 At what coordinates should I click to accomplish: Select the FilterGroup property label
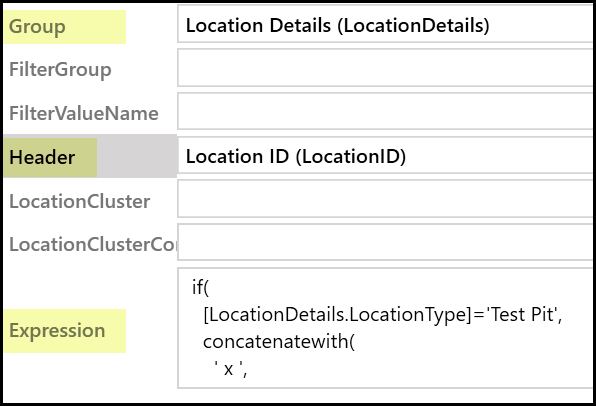60,70
